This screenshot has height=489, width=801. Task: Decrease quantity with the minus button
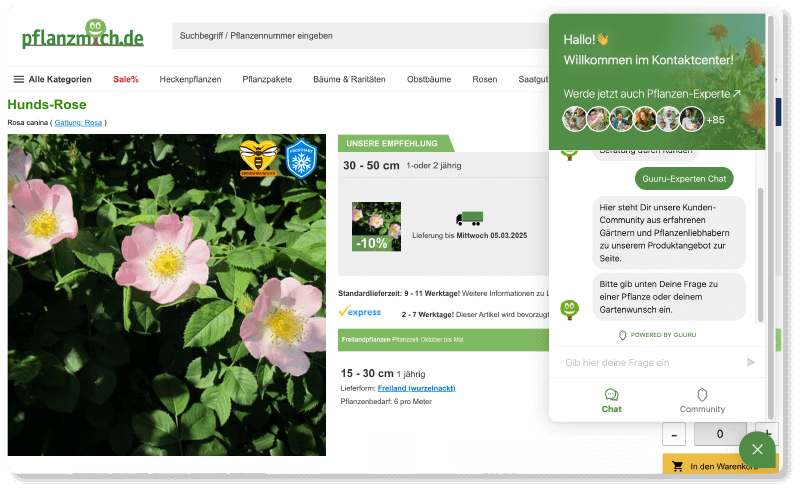tap(674, 435)
